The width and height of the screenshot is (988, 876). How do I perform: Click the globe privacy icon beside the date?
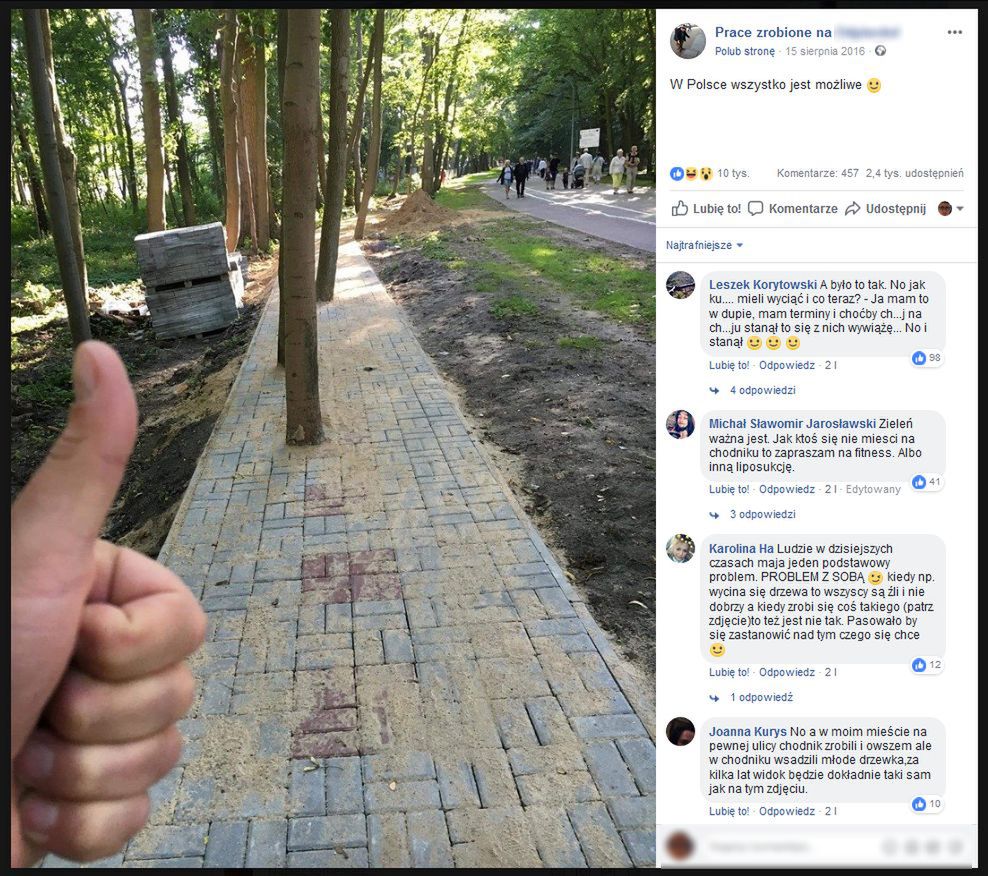pyautogui.click(x=880, y=51)
